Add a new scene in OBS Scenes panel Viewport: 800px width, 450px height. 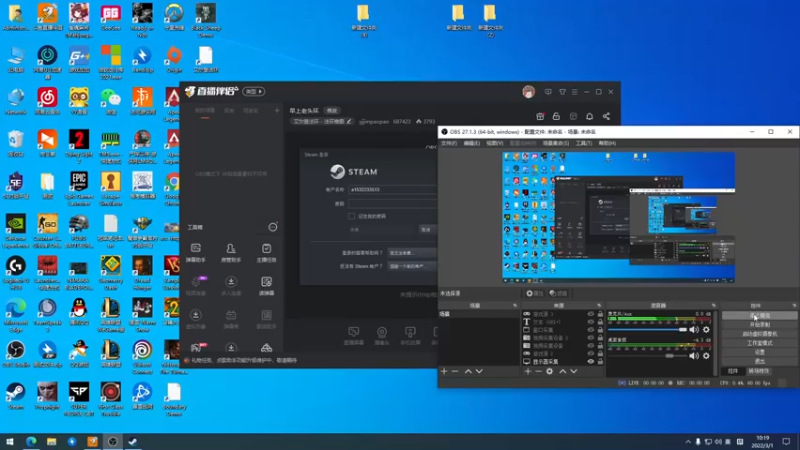[444, 371]
